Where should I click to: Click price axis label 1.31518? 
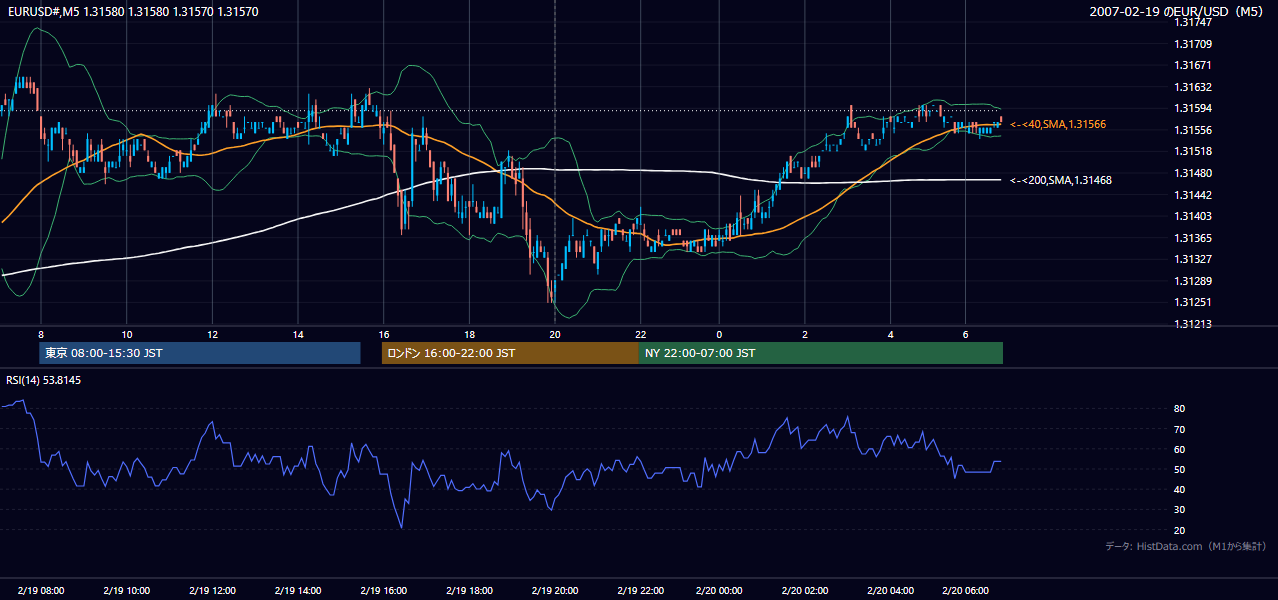1194,151
